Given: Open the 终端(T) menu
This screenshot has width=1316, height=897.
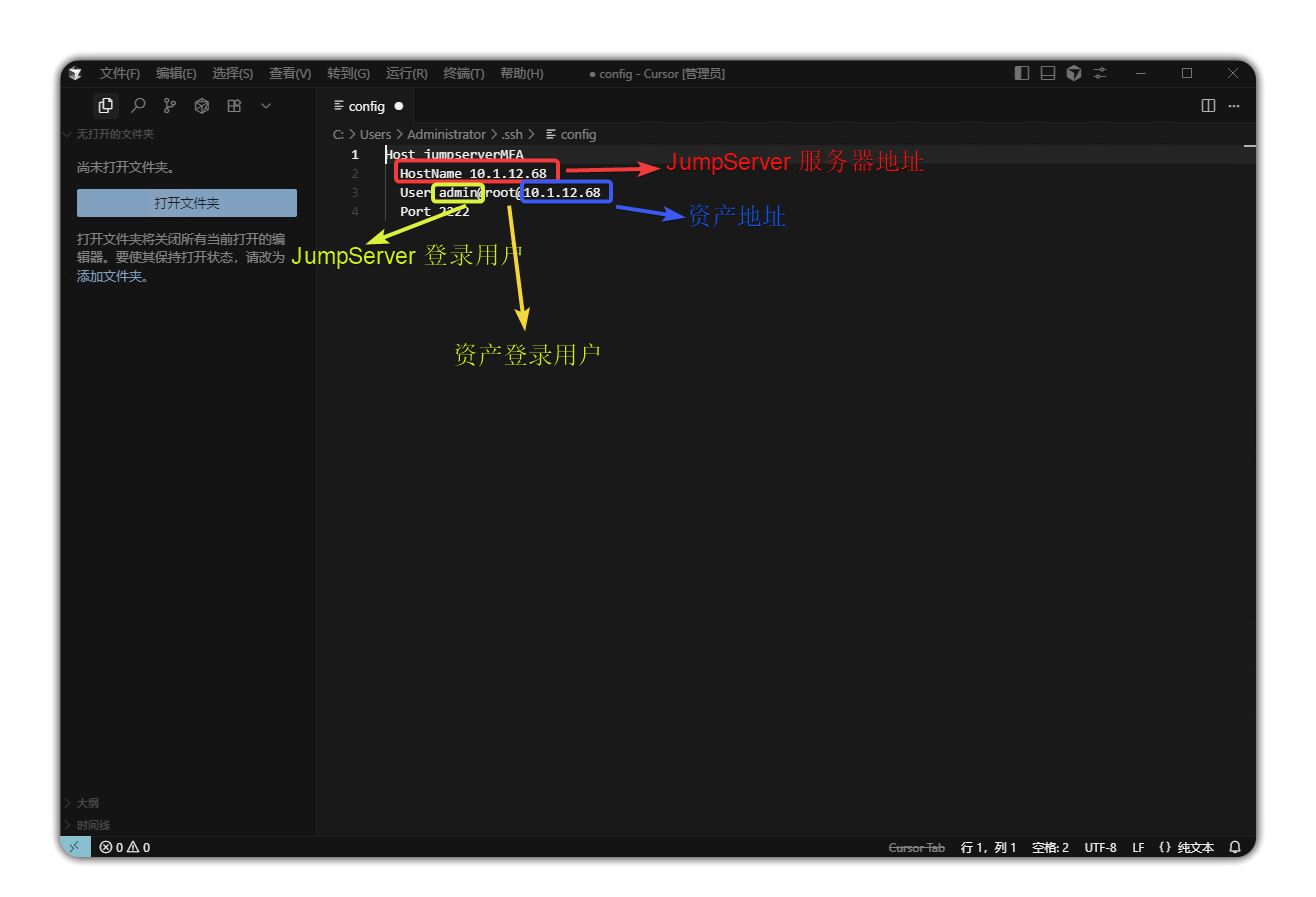Looking at the screenshot, I should (464, 73).
